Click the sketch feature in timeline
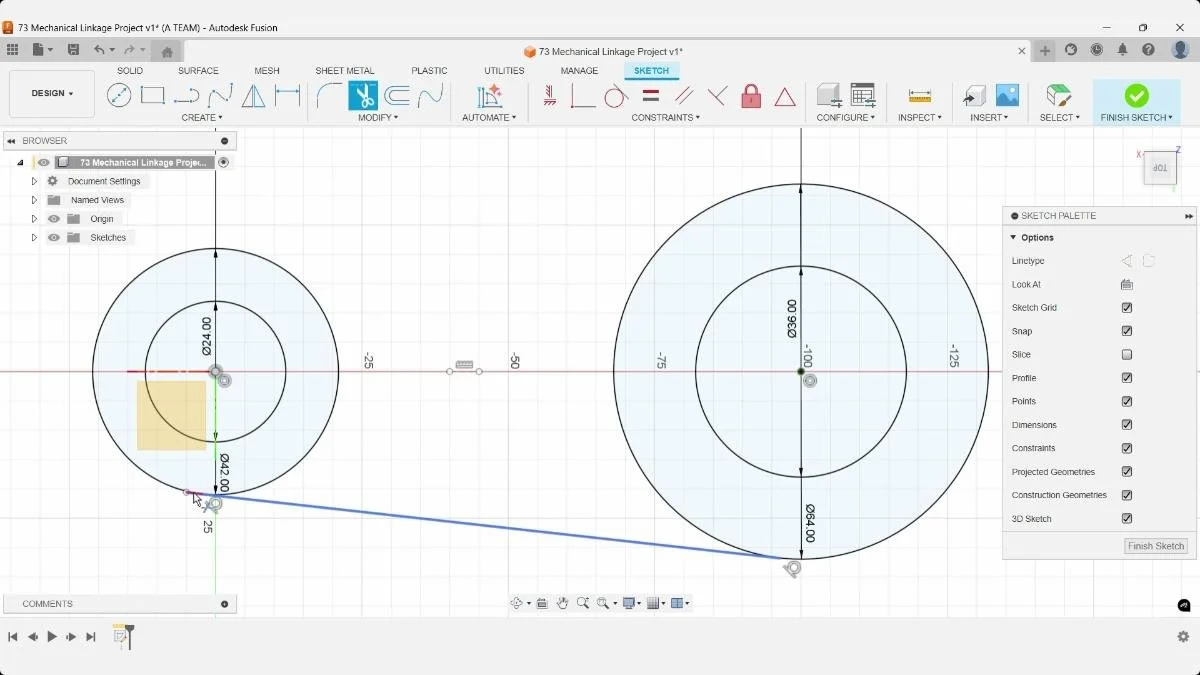Screen dimensions: 1200x675 pyautogui.click(x=120, y=636)
